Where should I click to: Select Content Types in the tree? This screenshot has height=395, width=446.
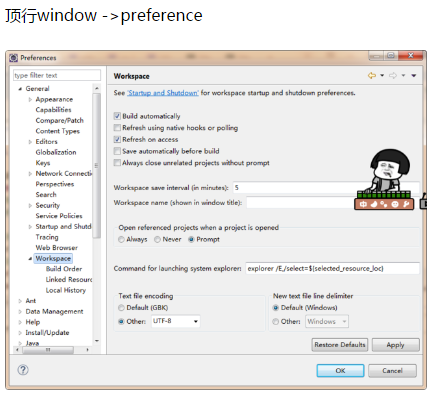(58, 131)
